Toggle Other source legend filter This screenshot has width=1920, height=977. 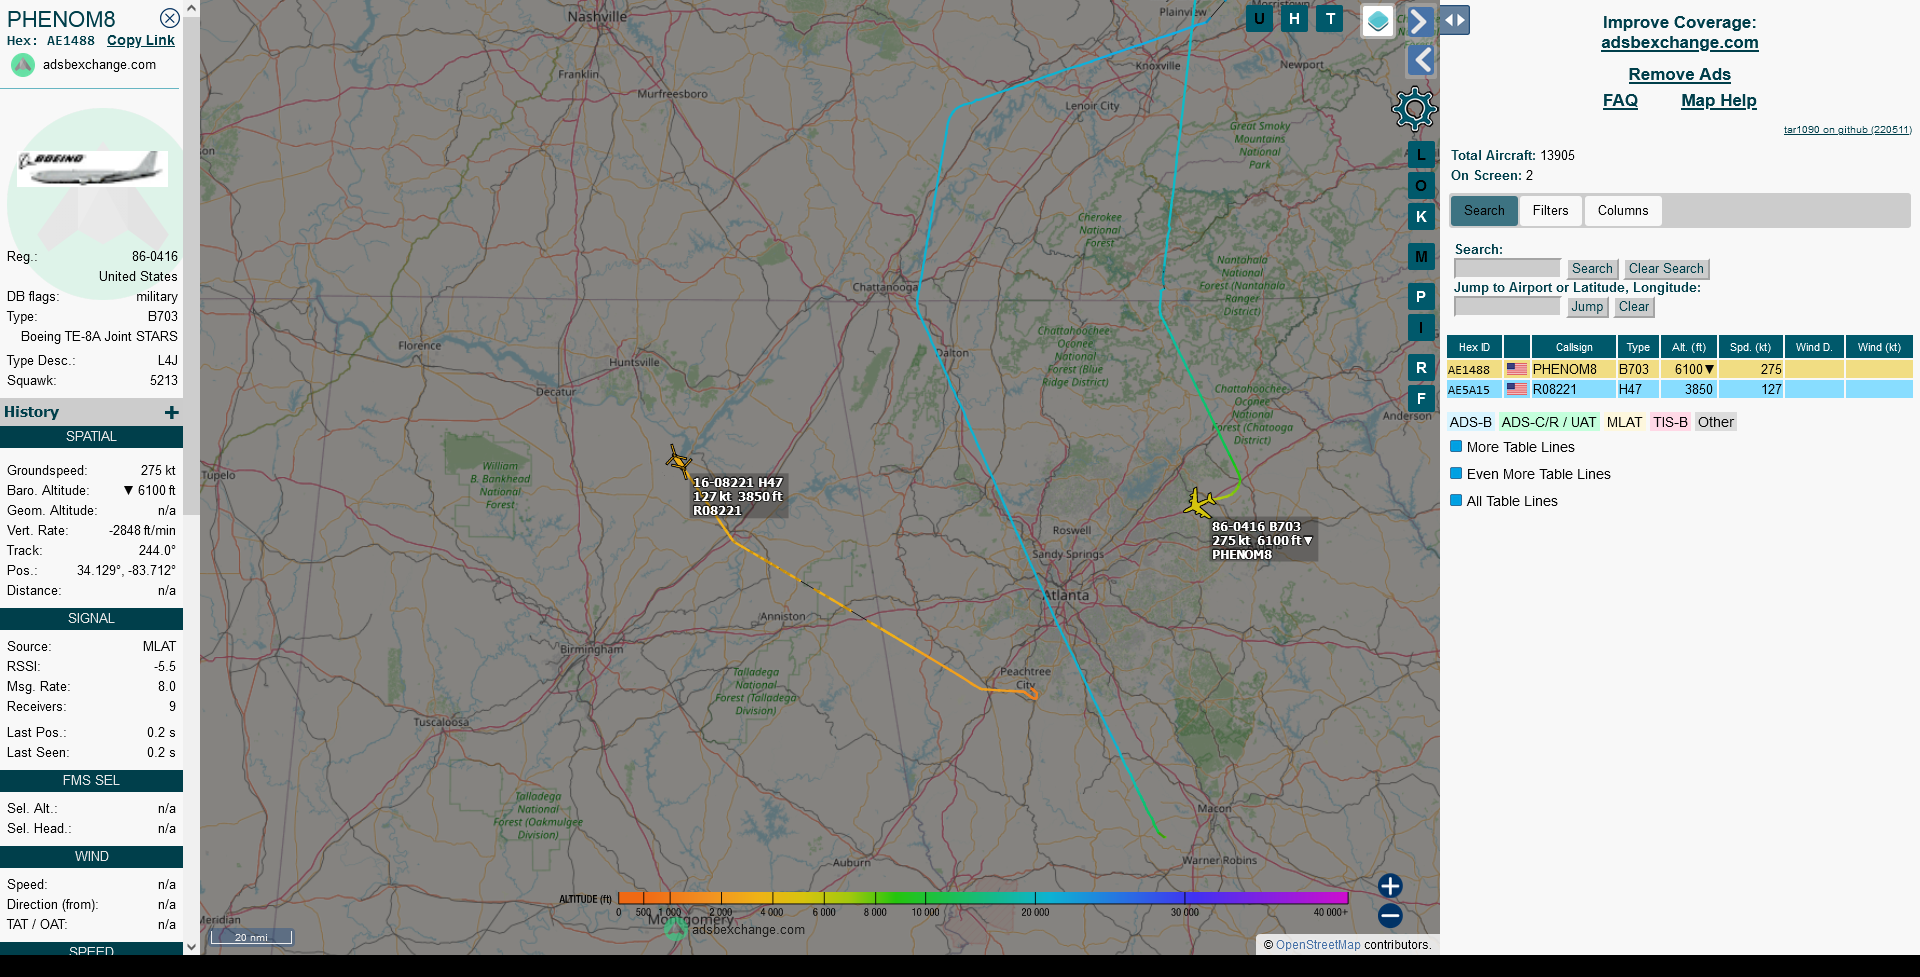pyautogui.click(x=1716, y=422)
